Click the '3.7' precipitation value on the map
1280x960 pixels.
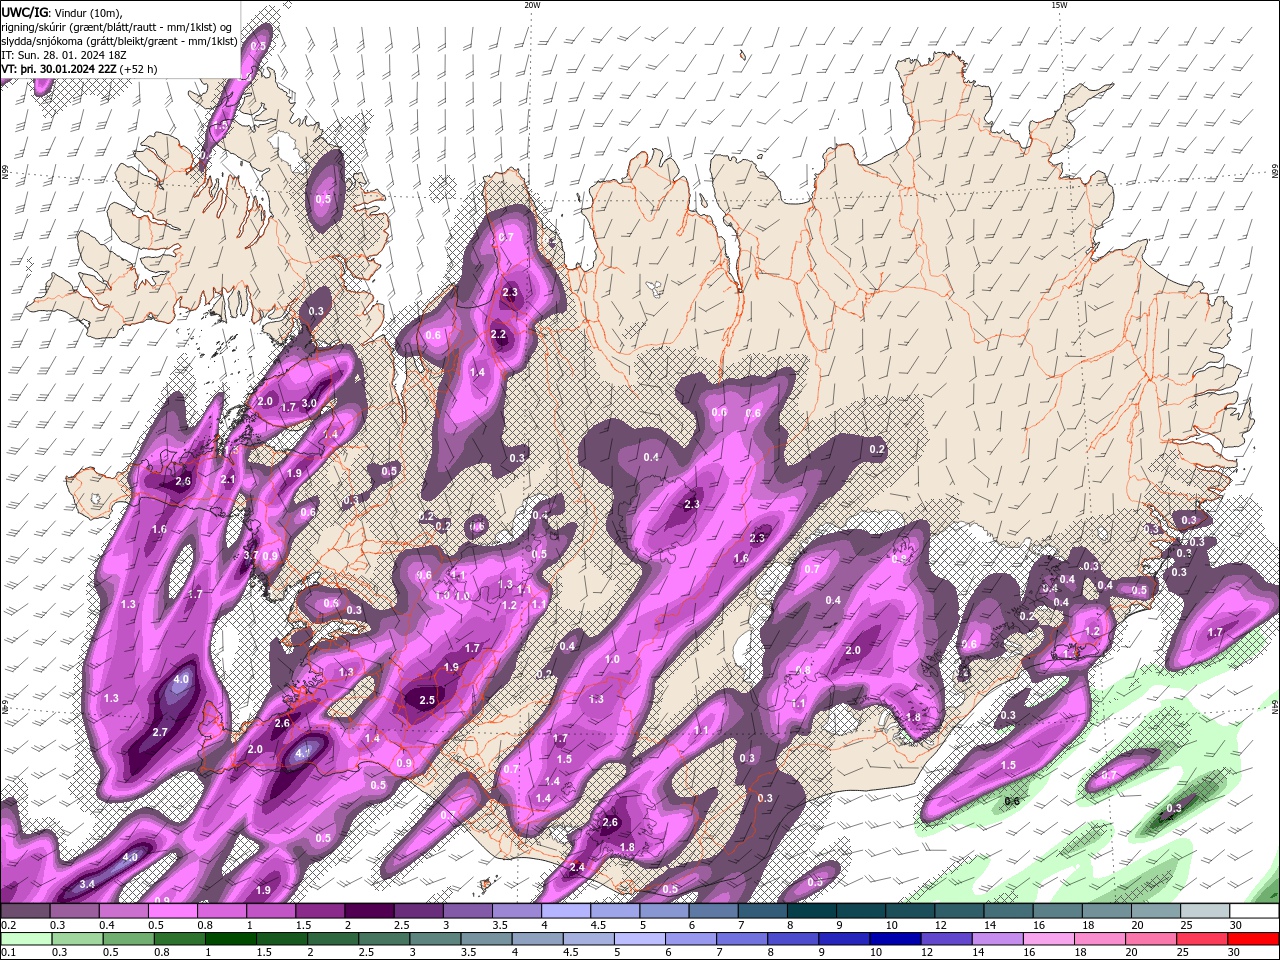pyautogui.click(x=251, y=555)
